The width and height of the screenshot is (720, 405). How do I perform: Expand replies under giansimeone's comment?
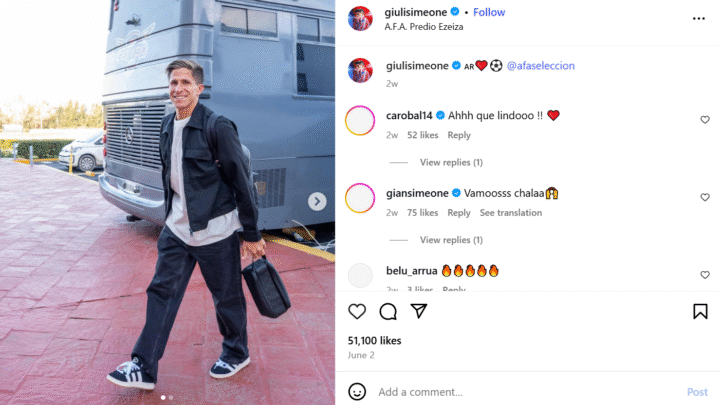click(451, 240)
